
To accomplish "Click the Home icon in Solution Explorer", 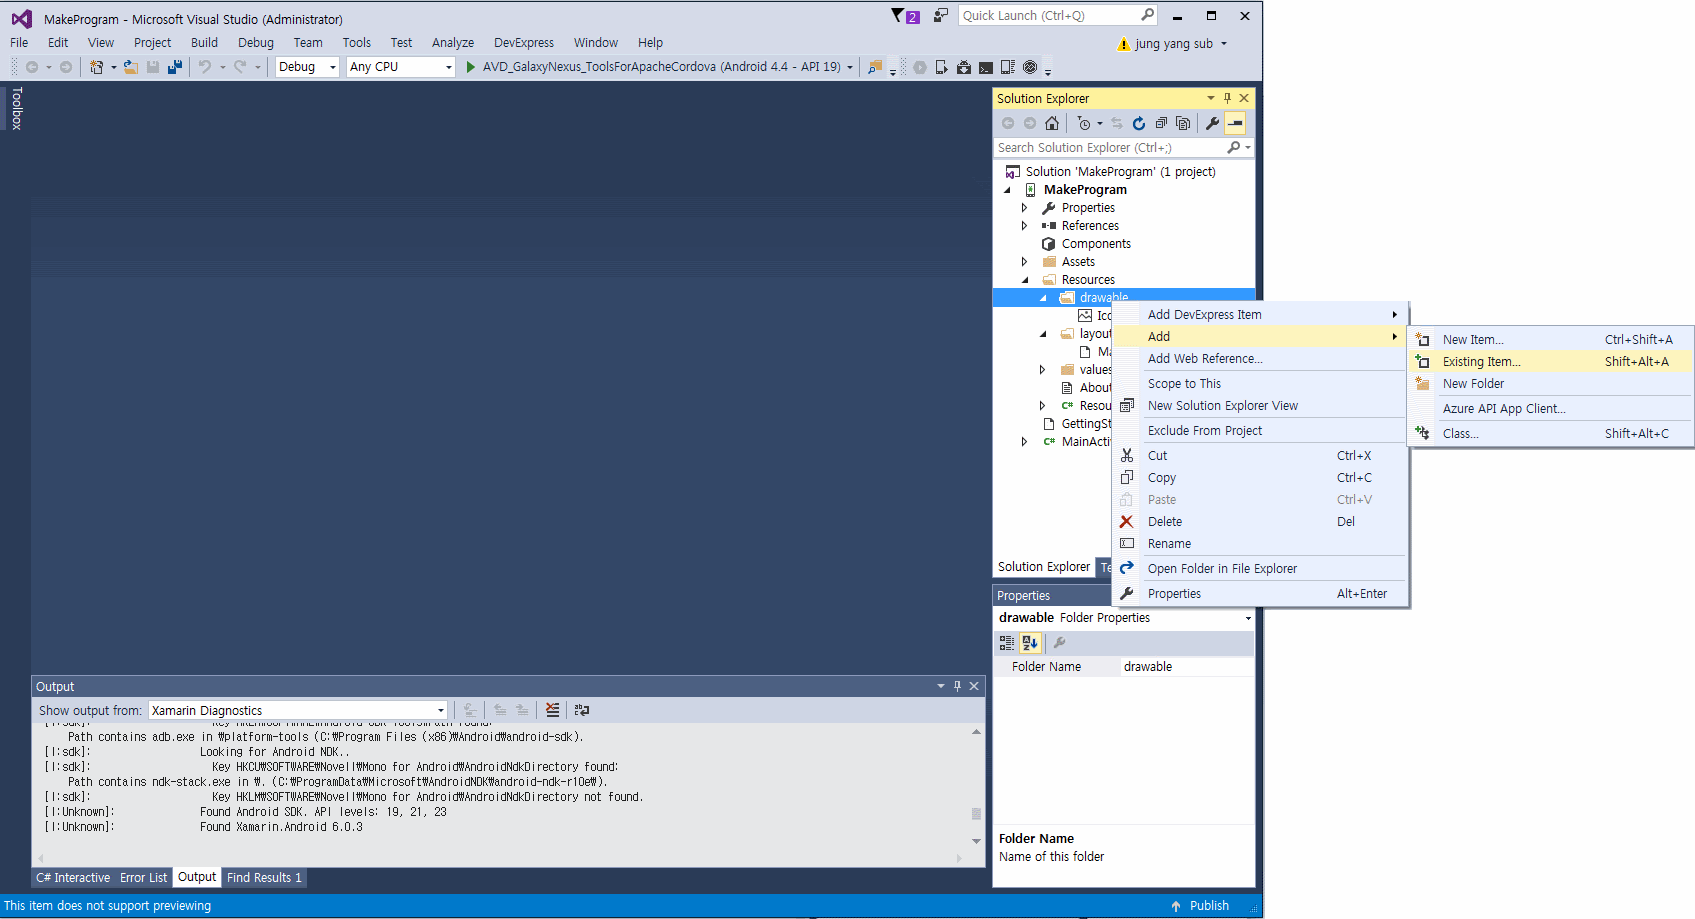I will pos(1052,124).
